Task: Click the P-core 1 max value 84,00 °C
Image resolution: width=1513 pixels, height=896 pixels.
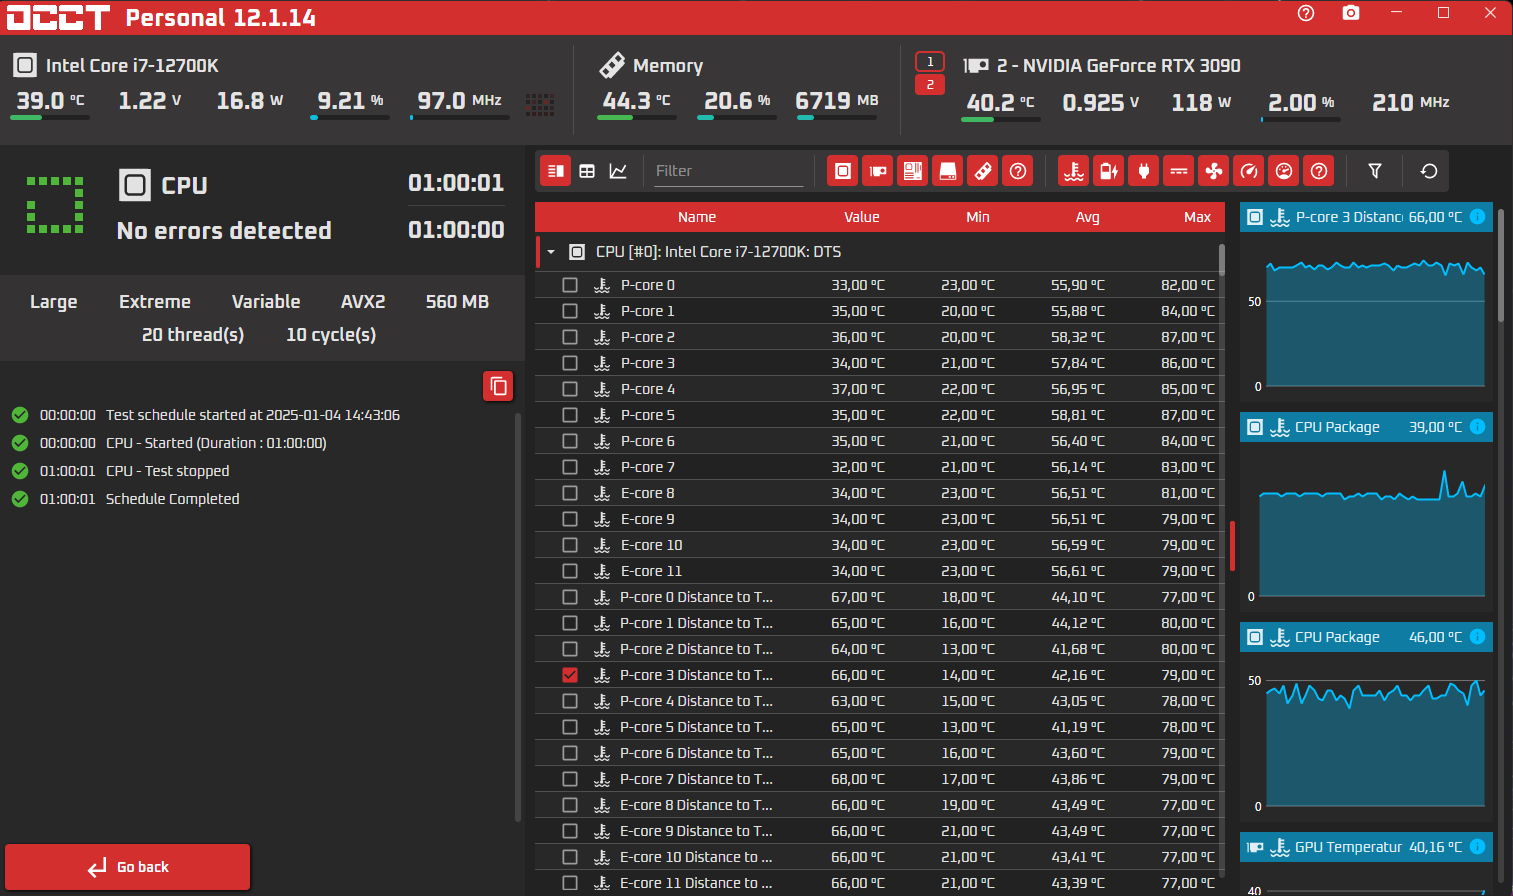Action: pos(1187,311)
